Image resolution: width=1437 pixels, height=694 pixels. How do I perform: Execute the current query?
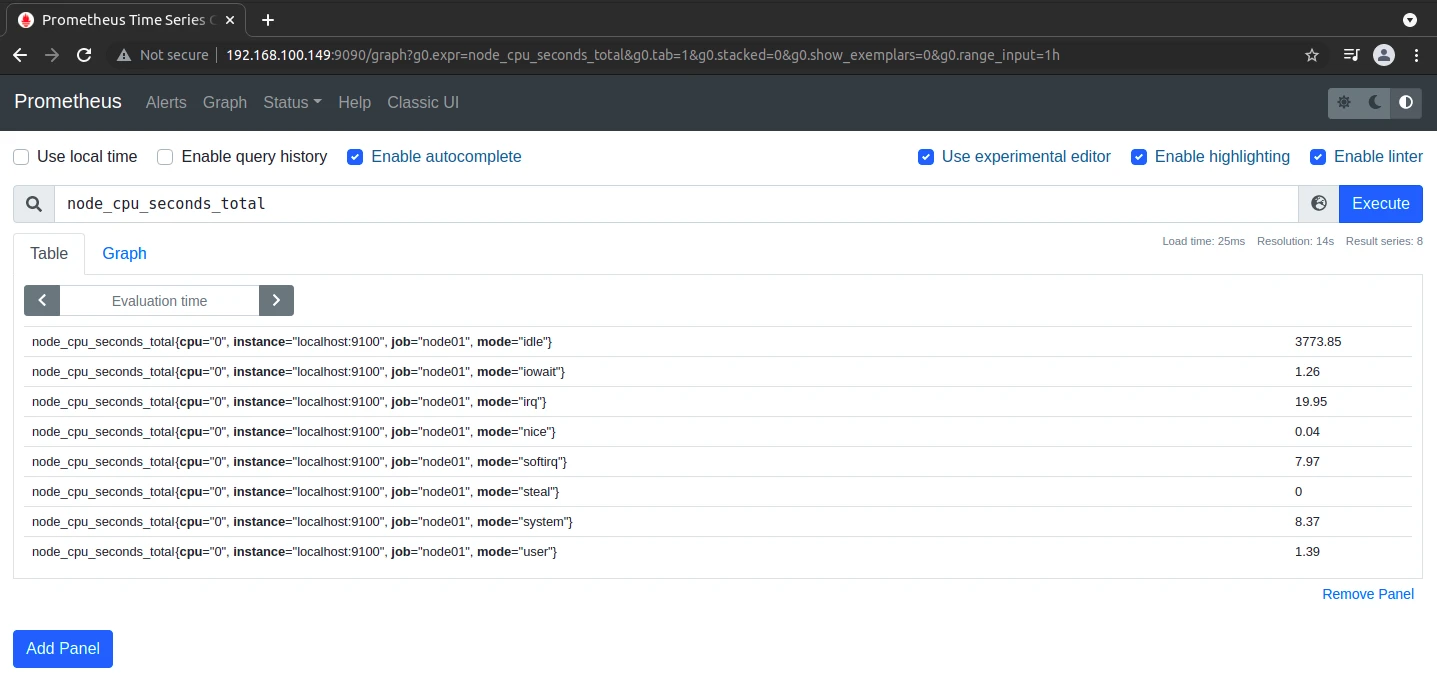click(1380, 203)
